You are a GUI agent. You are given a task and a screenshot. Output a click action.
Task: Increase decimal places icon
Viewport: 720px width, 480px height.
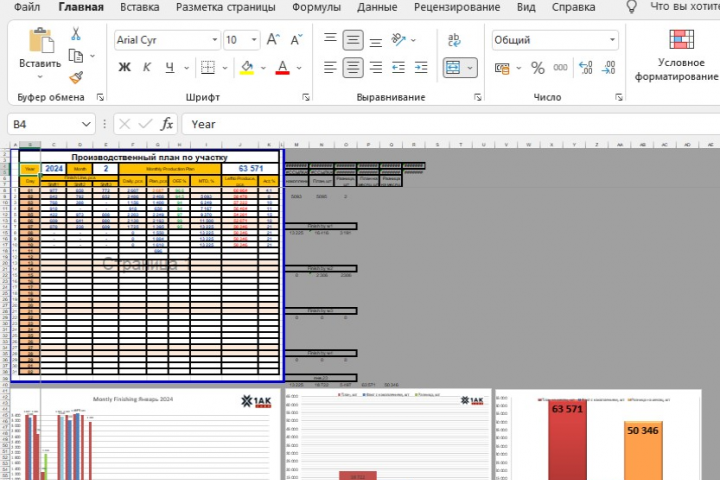(585, 68)
